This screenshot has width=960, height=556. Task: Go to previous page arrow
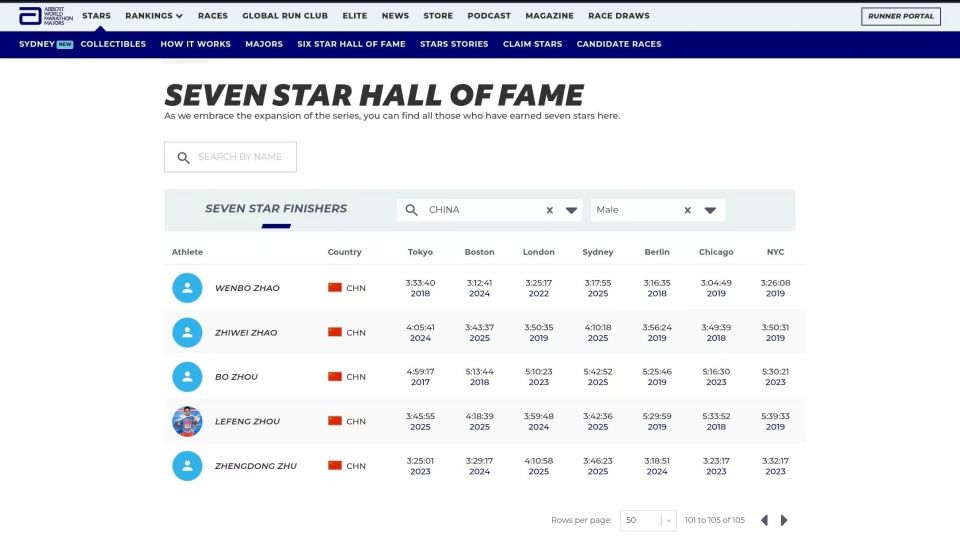coord(764,520)
